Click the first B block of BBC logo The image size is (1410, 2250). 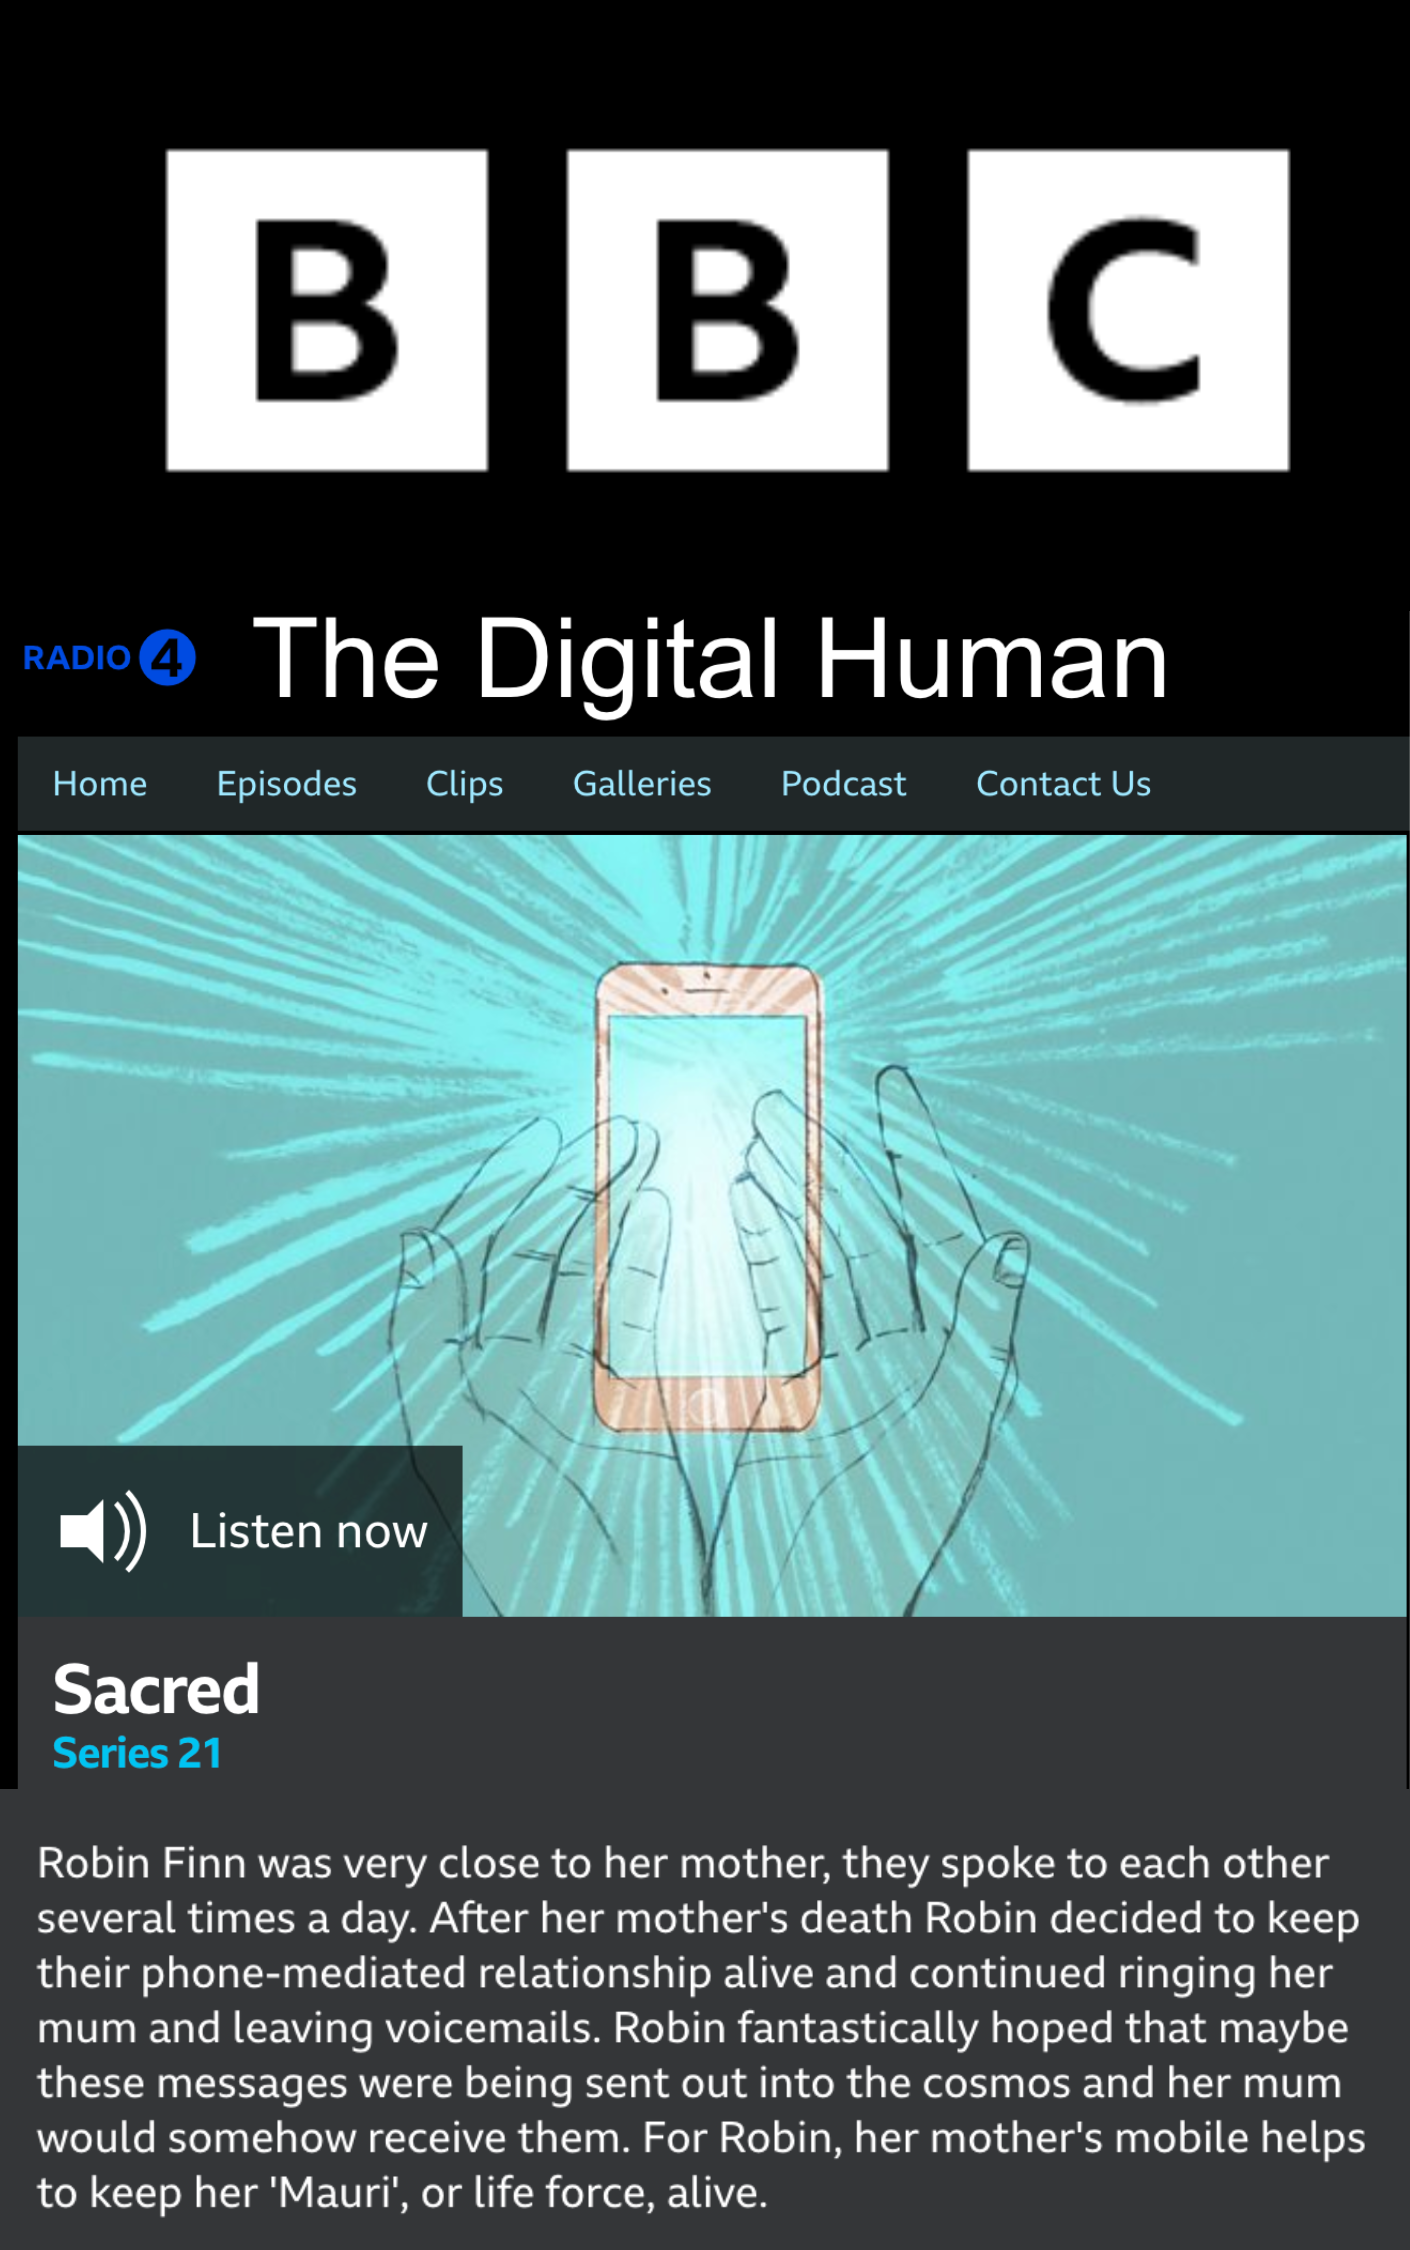point(327,310)
